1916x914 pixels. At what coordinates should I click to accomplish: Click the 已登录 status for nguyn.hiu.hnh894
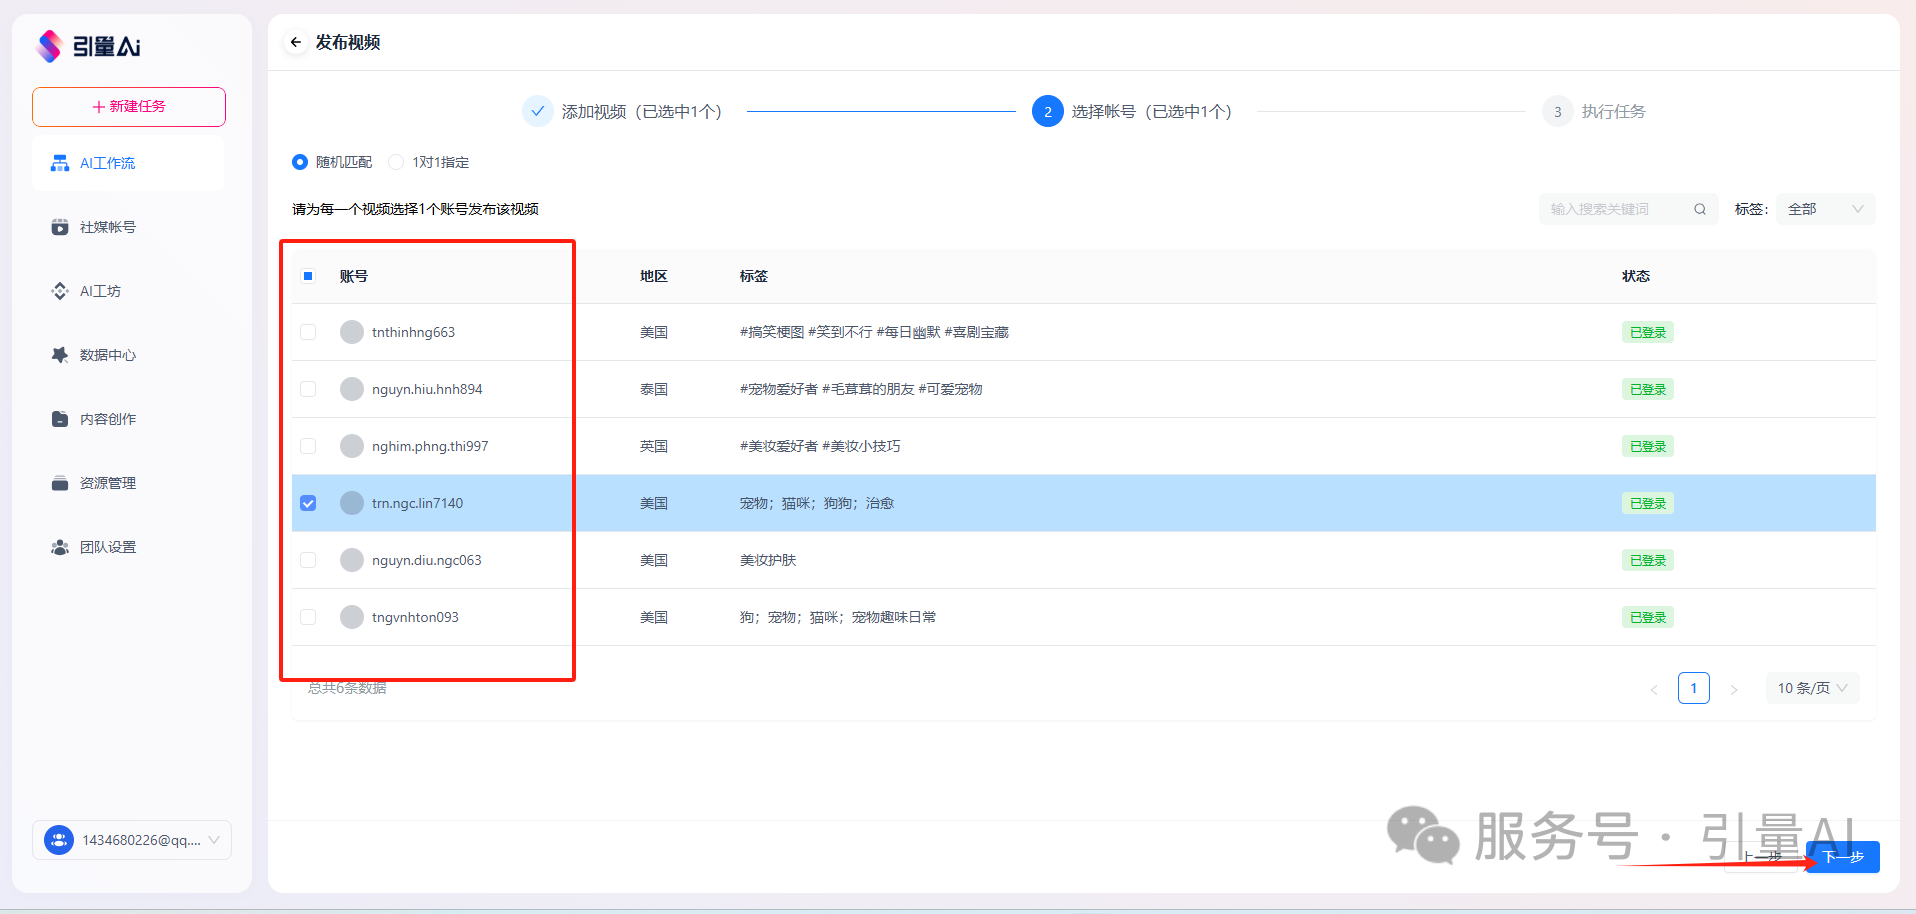pyautogui.click(x=1647, y=389)
